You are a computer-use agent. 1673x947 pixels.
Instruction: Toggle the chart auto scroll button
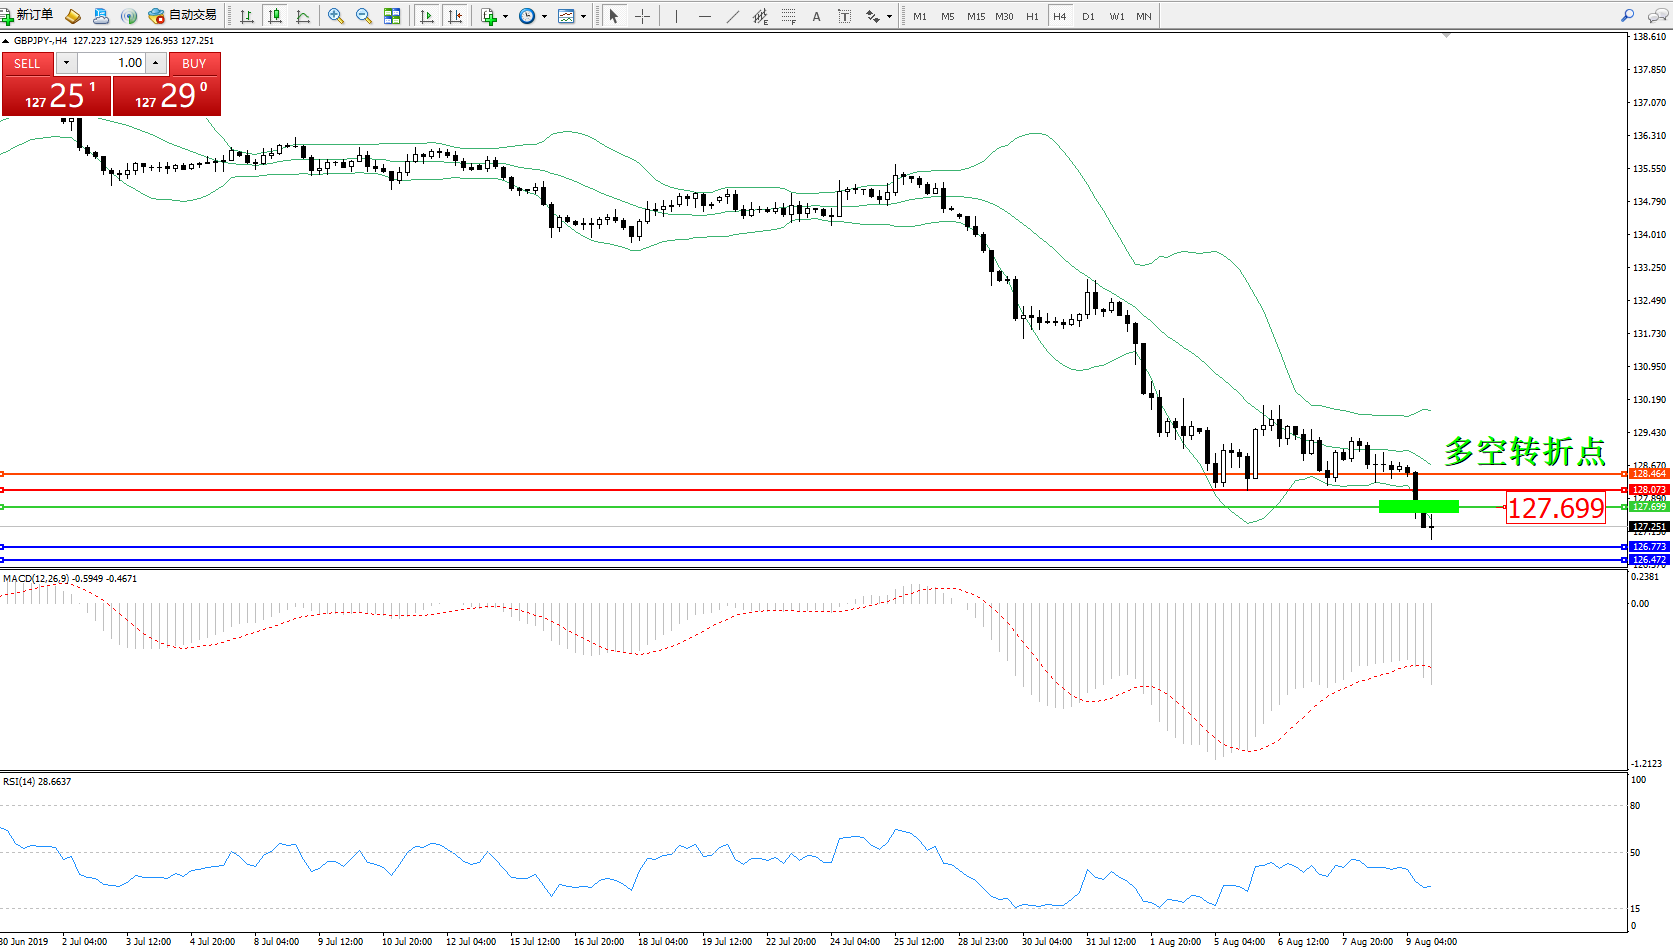tap(427, 16)
